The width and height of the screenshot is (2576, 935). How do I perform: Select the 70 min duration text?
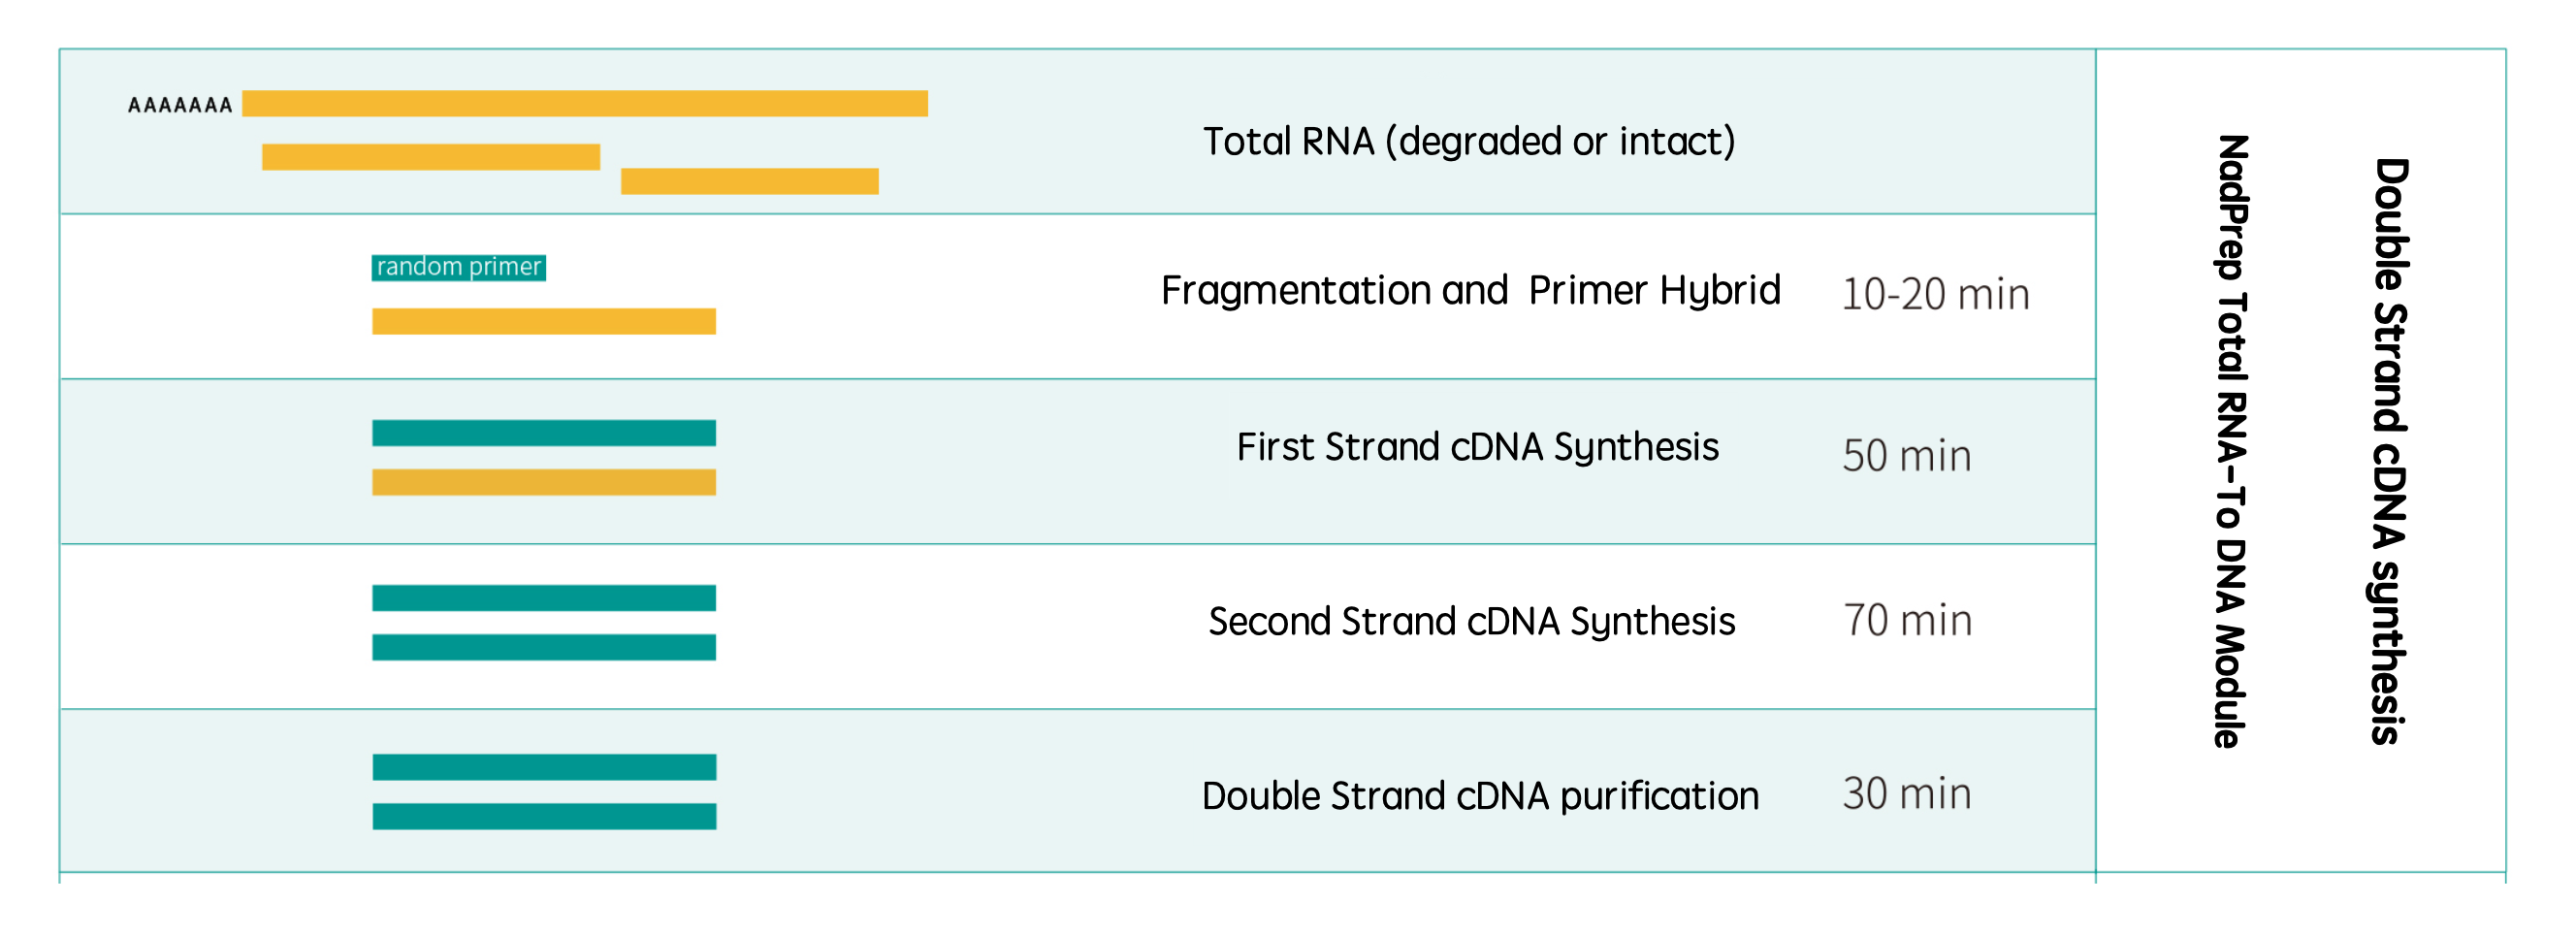tap(1907, 620)
